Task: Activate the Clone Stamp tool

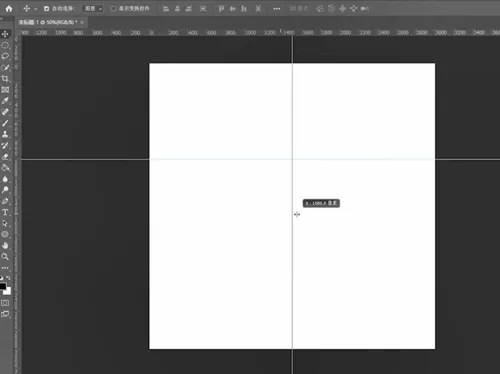Action: point(5,134)
